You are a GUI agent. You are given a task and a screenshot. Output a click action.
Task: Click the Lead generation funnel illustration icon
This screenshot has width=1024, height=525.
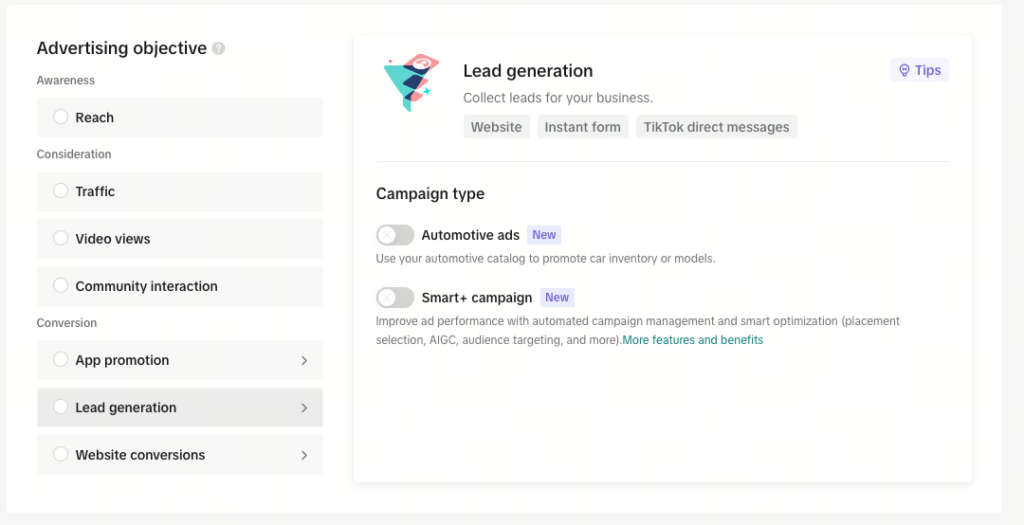click(x=410, y=82)
